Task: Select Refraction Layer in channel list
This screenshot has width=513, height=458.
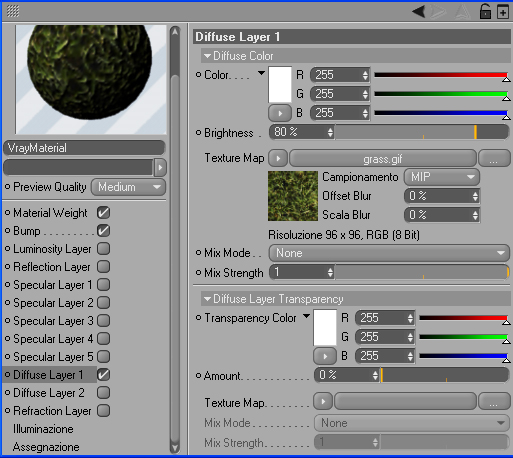Action: click(x=52, y=411)
